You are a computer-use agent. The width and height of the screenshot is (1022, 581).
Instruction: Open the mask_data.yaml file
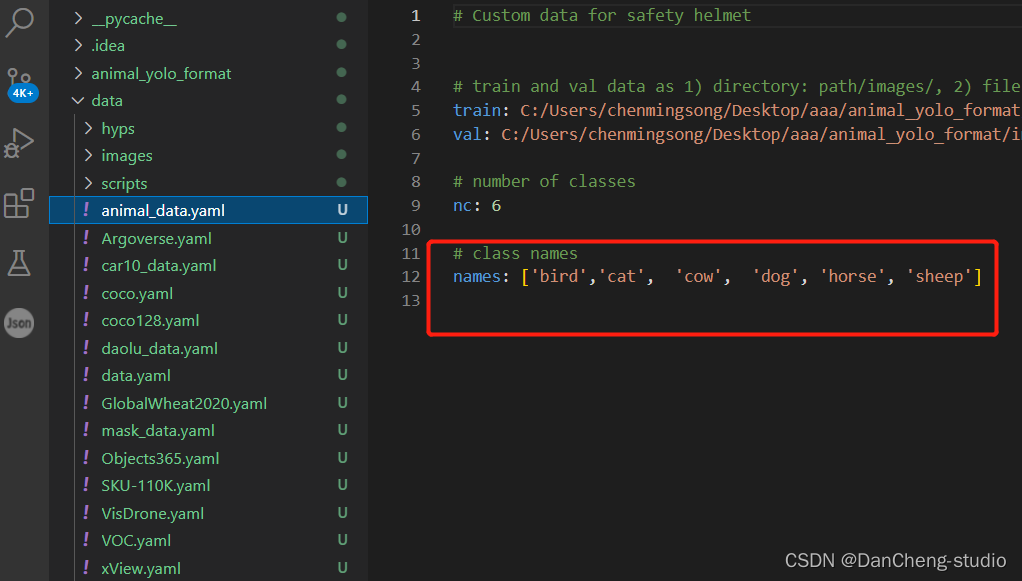158,430
